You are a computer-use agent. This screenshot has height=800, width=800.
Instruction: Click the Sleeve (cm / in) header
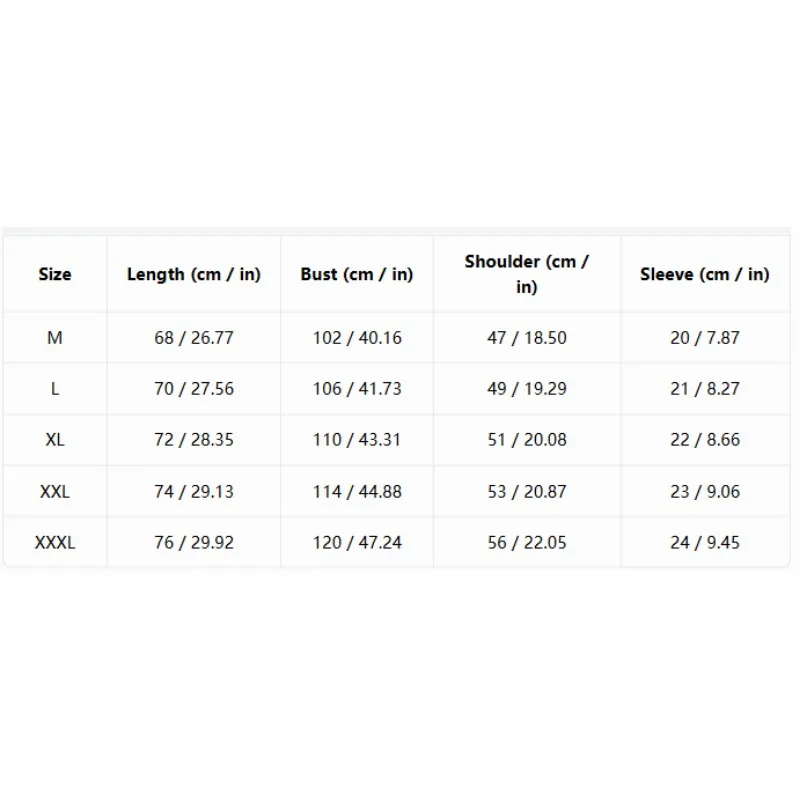coord(705,274)
